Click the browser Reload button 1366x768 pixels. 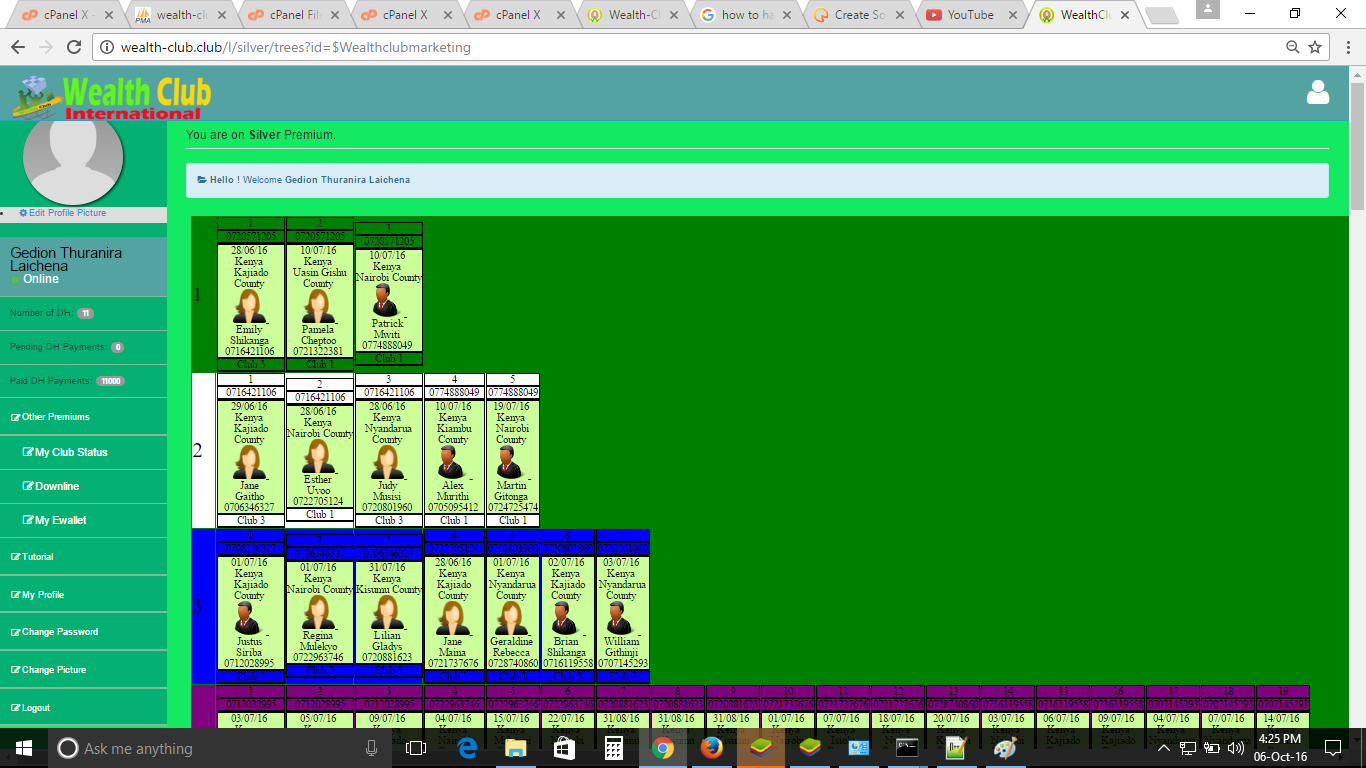coord(73,47)
